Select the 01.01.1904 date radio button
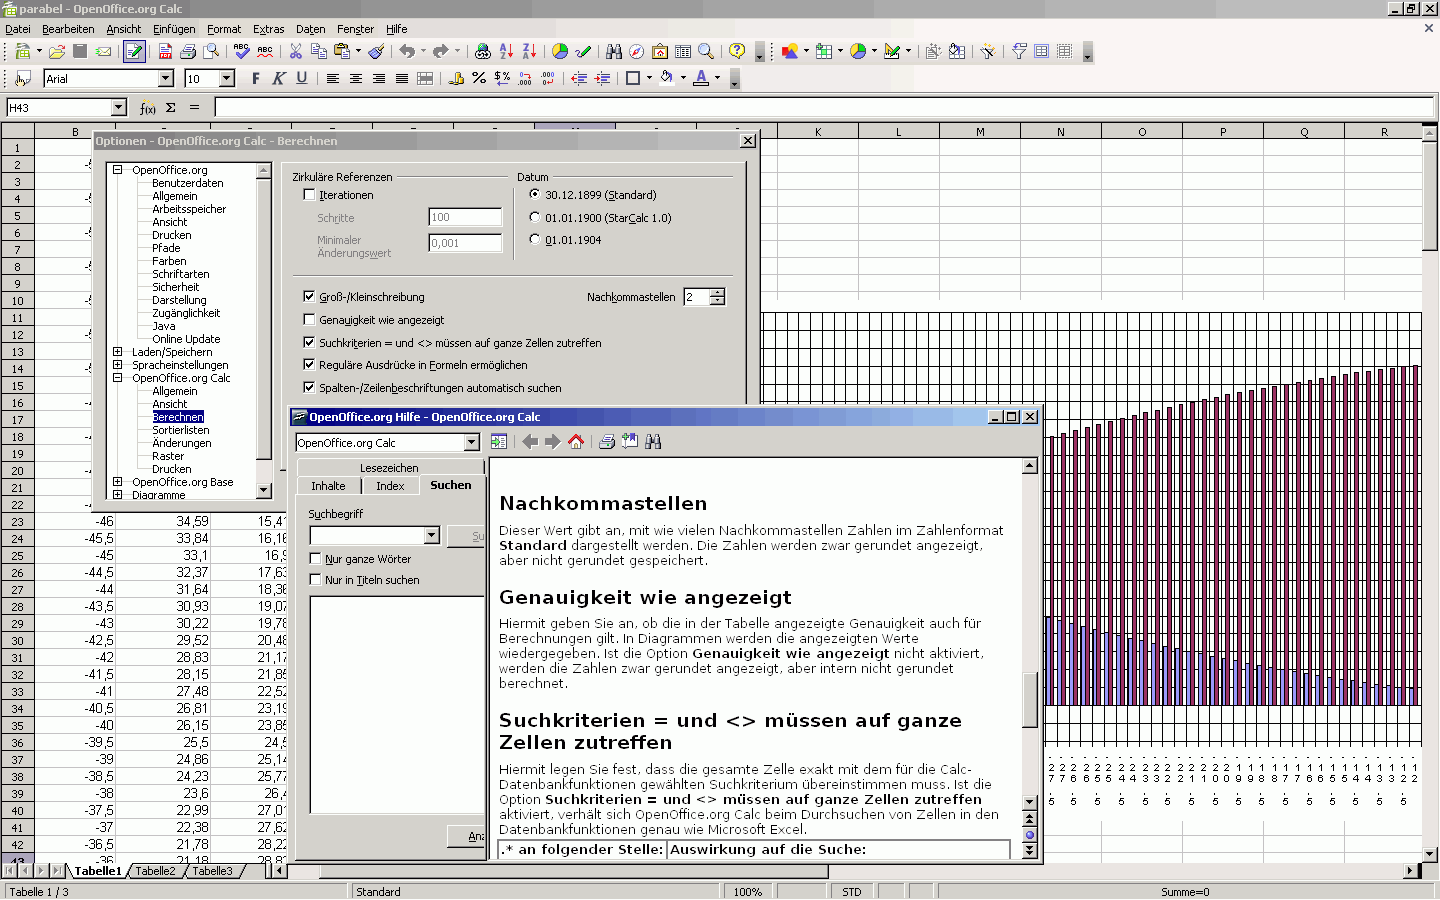Viewport: 1440px width, 900px height. coord(535,240)
